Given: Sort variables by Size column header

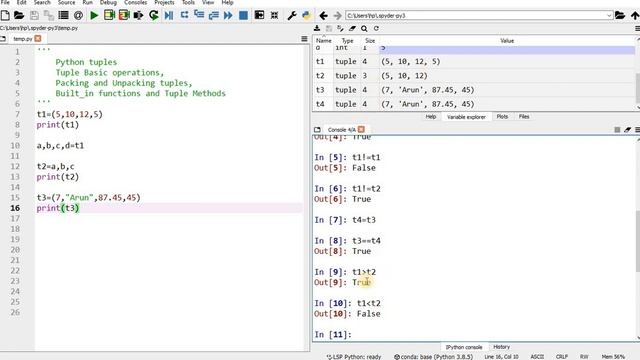Looking at the screenshot, I should tap(370, 41).
